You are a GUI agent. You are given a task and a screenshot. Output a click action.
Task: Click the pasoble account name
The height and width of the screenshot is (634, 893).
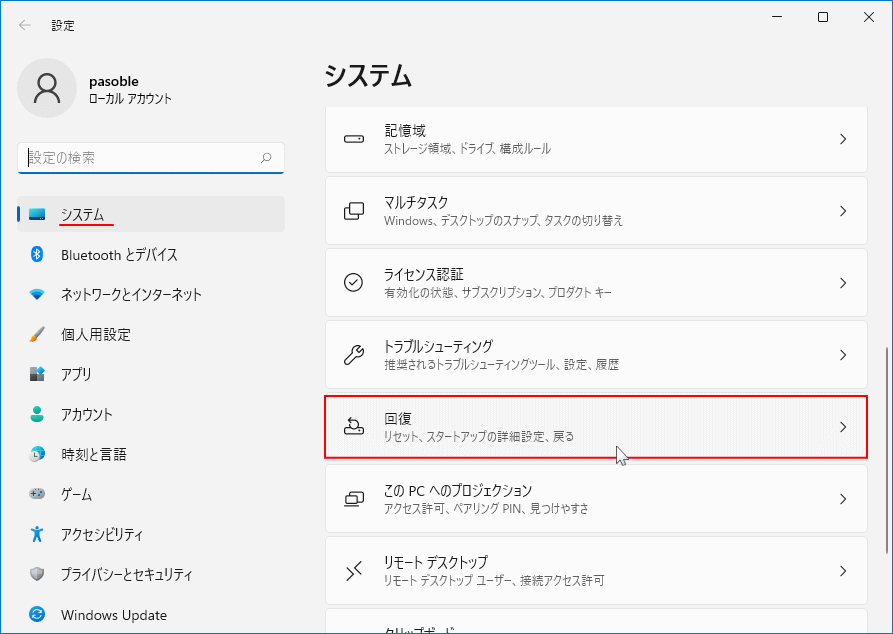[x=113, y=81]
